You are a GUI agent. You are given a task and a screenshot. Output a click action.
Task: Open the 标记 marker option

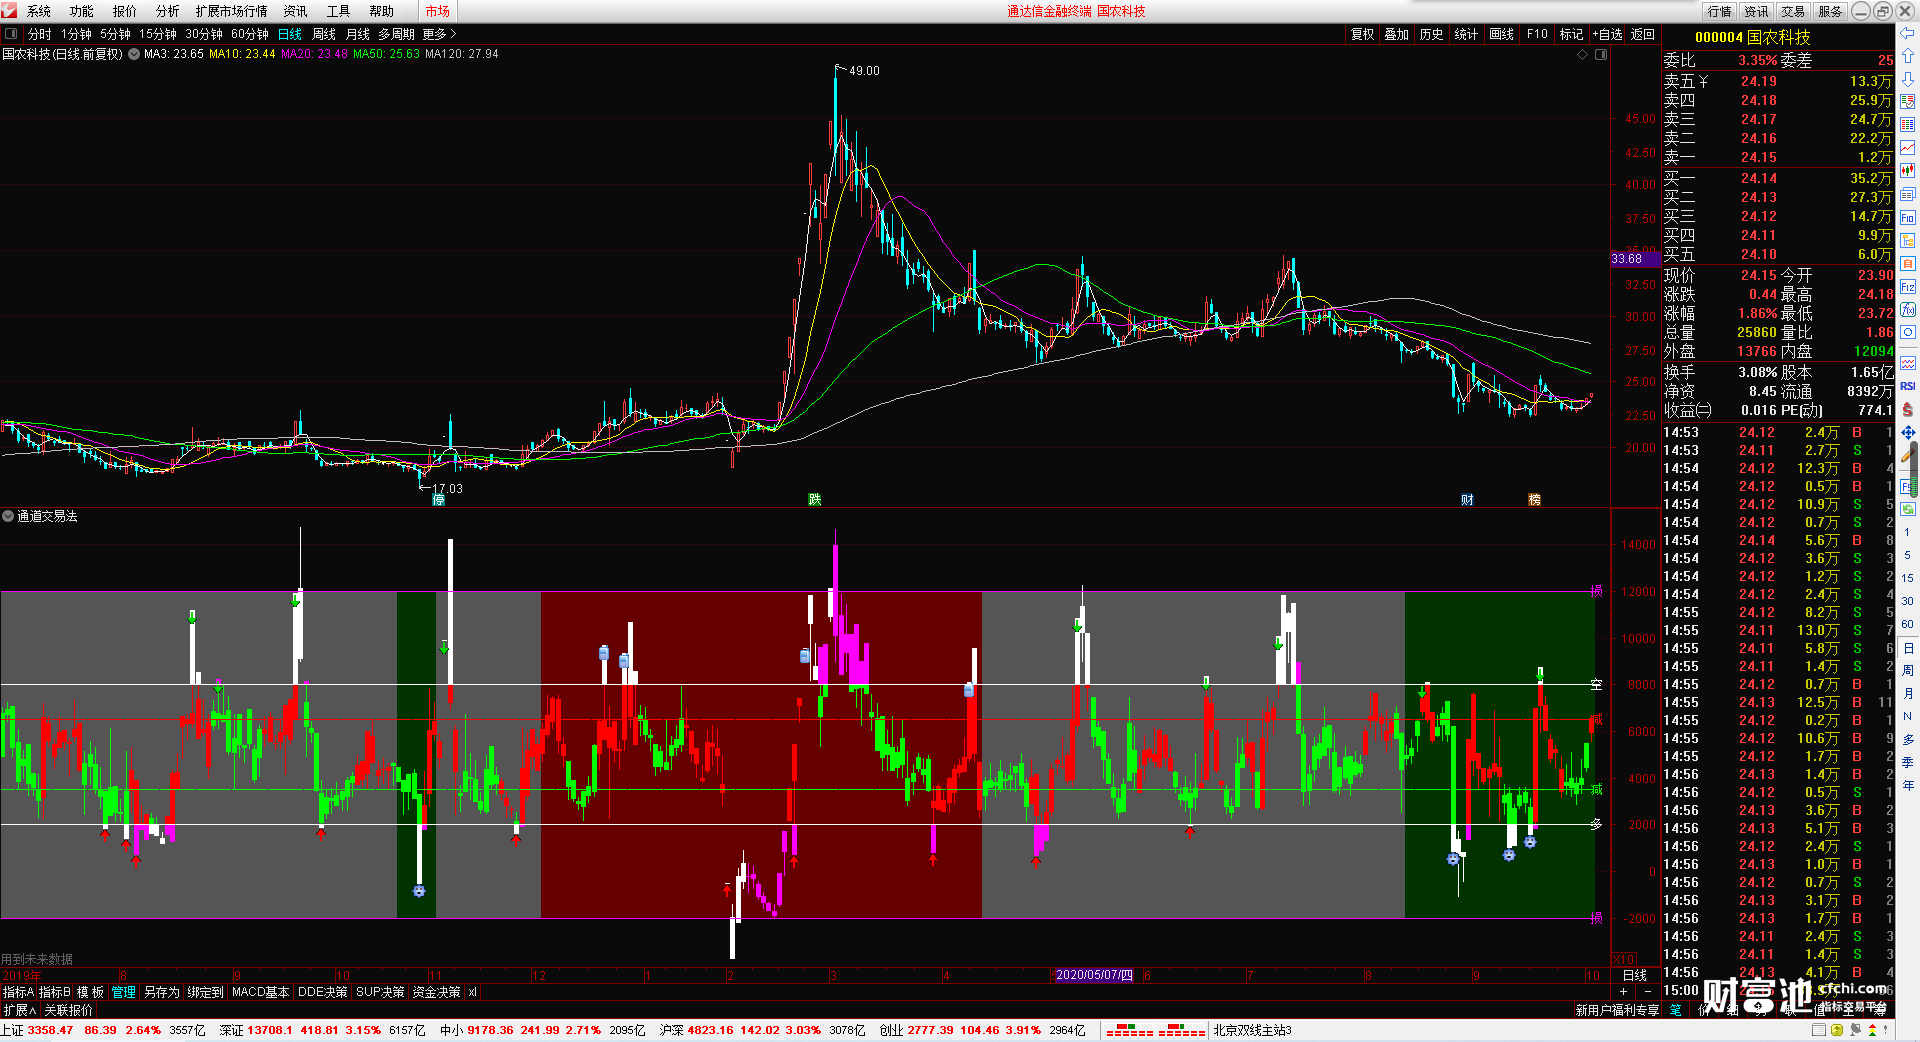pyautogui.click(x=1571, y=34)
